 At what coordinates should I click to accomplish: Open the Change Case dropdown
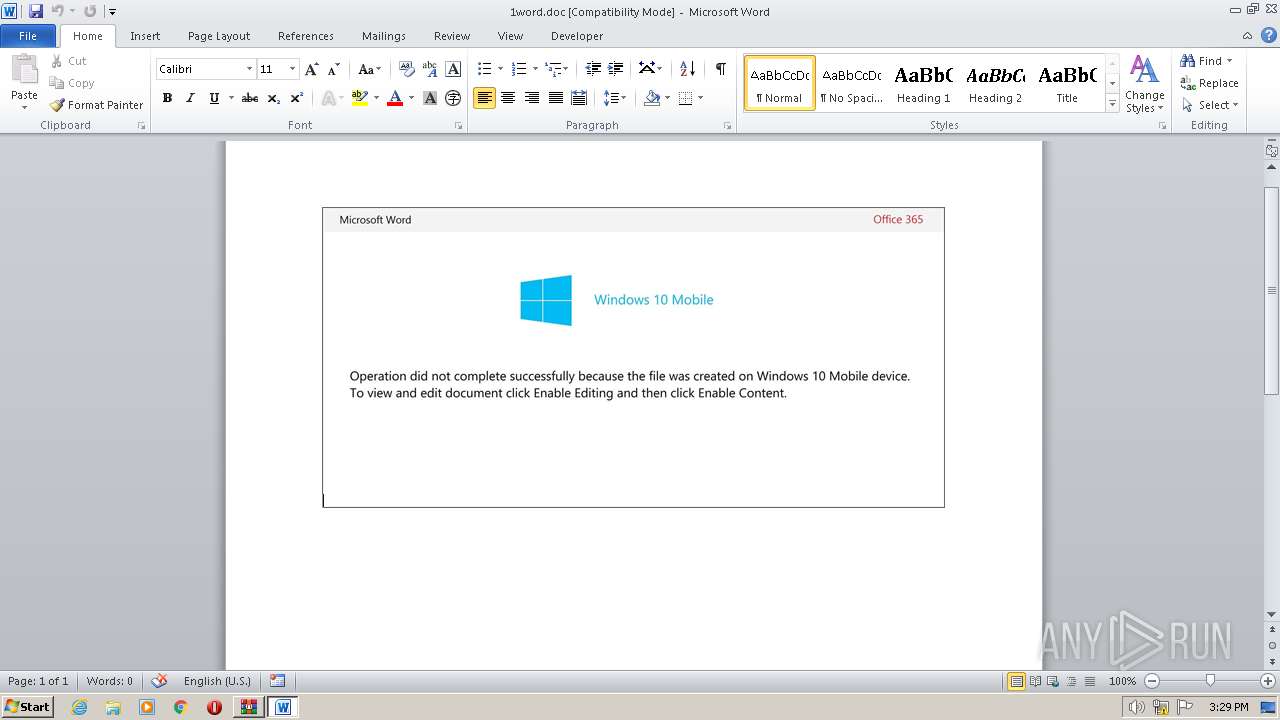coord(369,69)
